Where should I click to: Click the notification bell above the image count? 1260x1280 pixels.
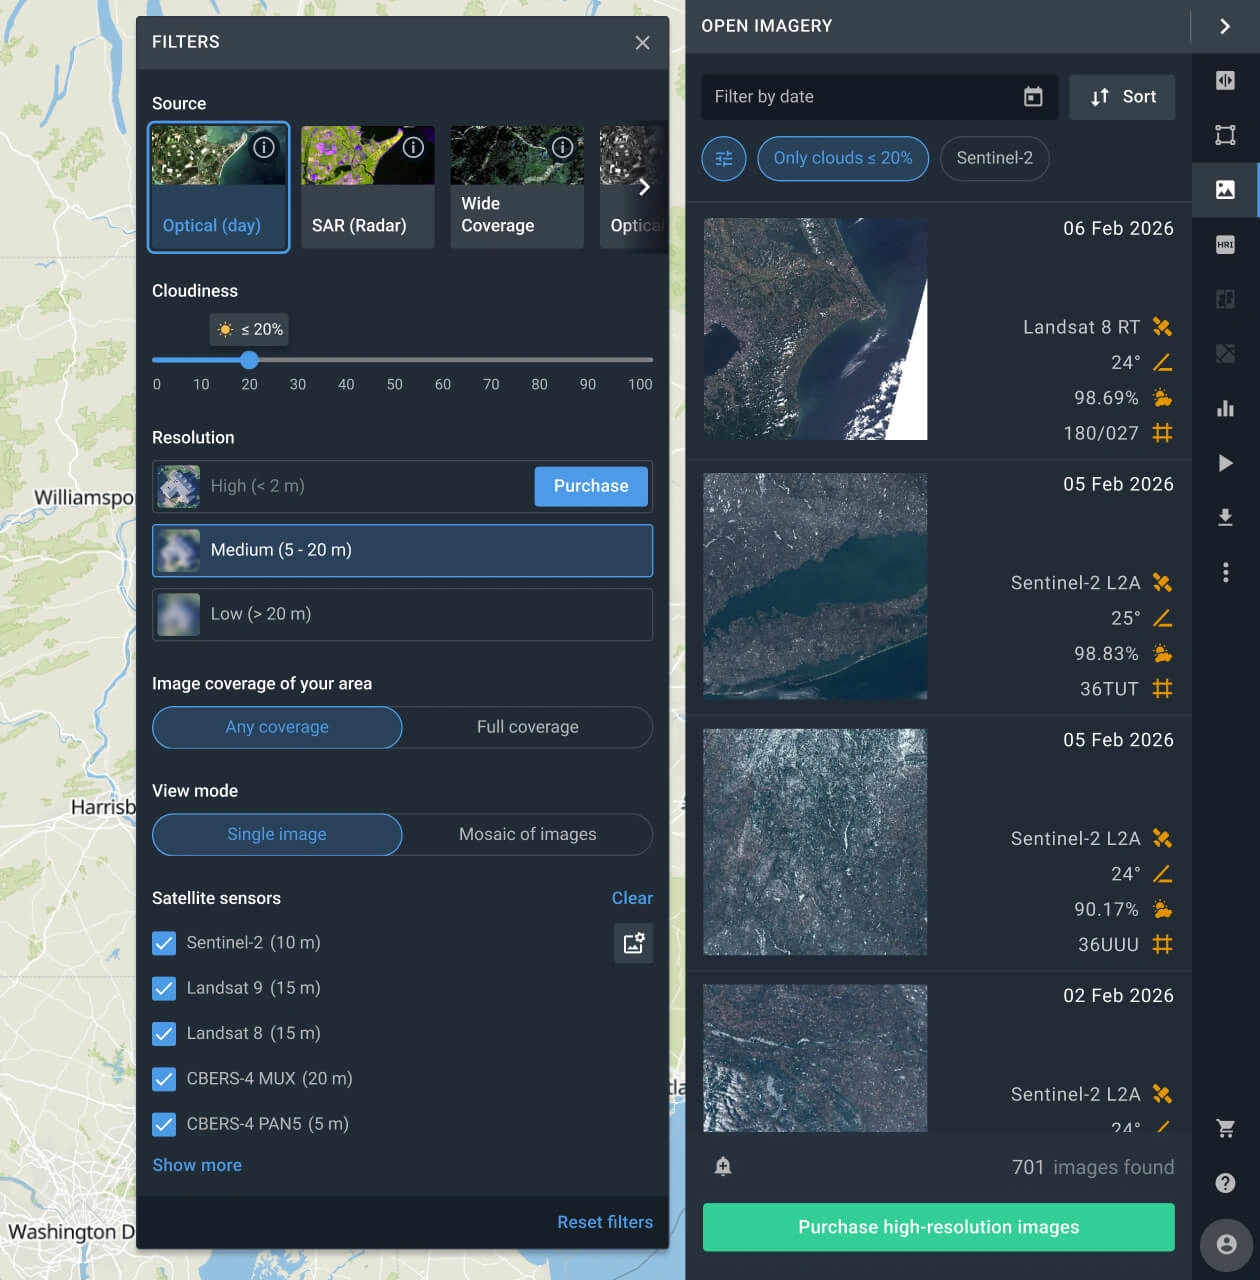(x=722, y=1166)
